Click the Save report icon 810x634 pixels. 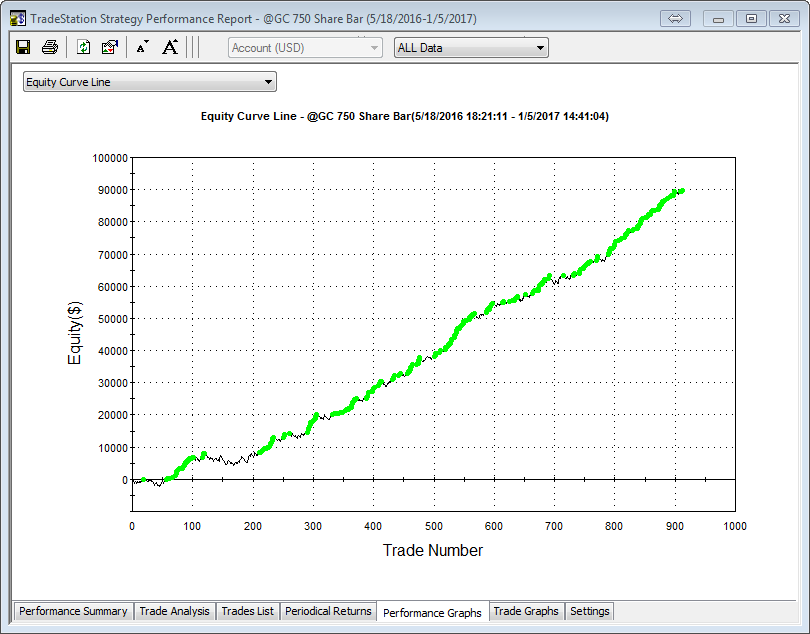(23, 47)
